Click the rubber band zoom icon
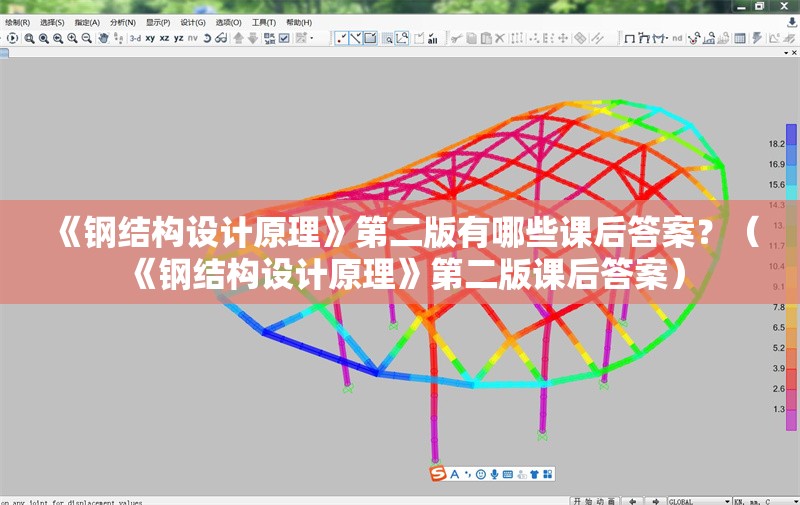Viewport: 800px width, 505px height. pos(30,38)
